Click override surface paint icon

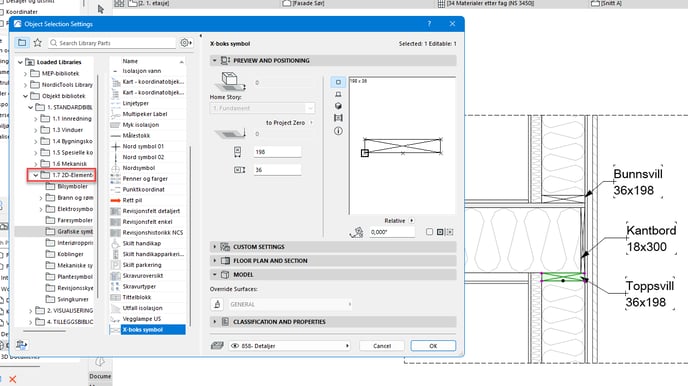tap(217, 304)
